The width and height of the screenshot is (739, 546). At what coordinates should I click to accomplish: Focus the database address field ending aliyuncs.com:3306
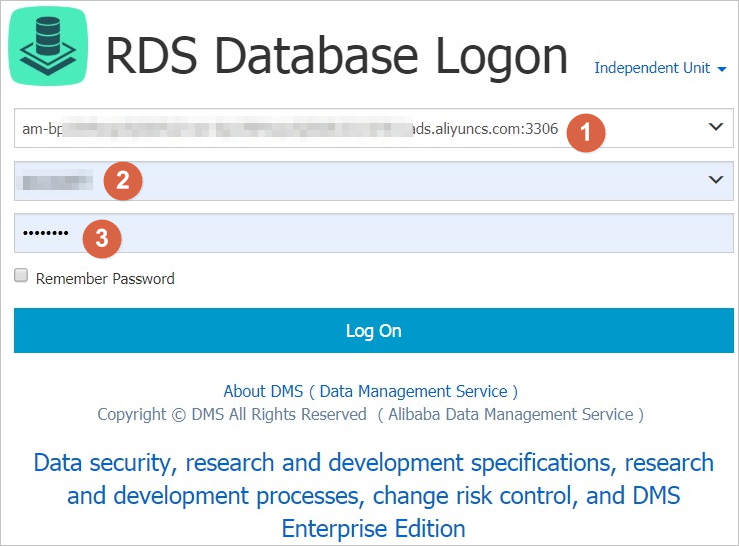click(x=373, y=128)
